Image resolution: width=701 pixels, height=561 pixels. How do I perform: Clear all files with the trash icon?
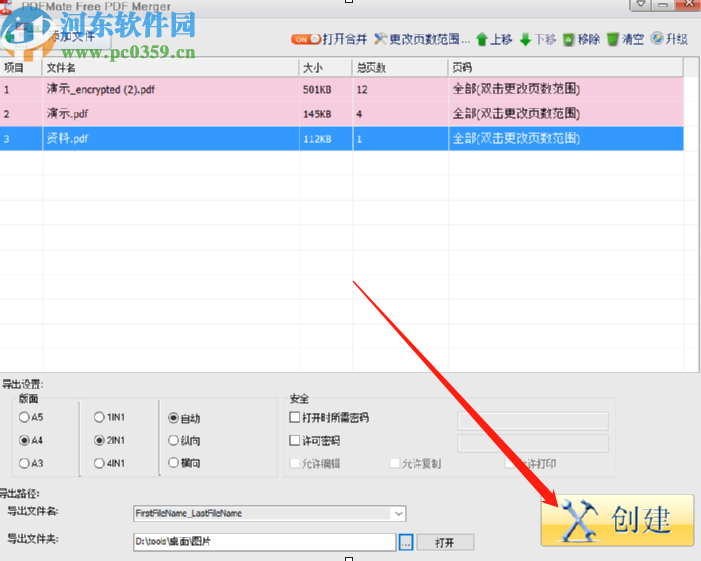point(625,39)
